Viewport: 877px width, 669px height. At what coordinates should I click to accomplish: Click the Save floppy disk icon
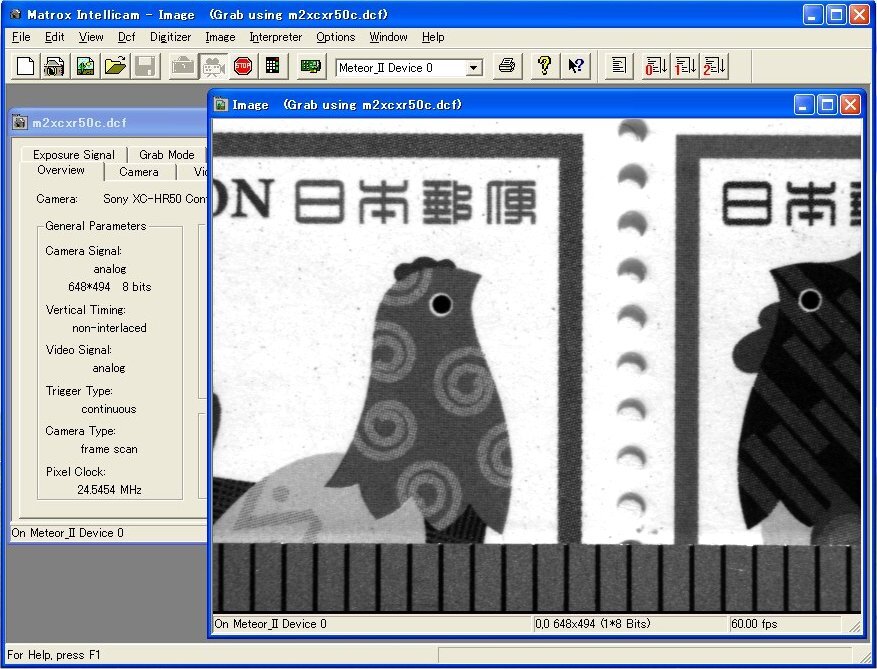pos(145,67)
